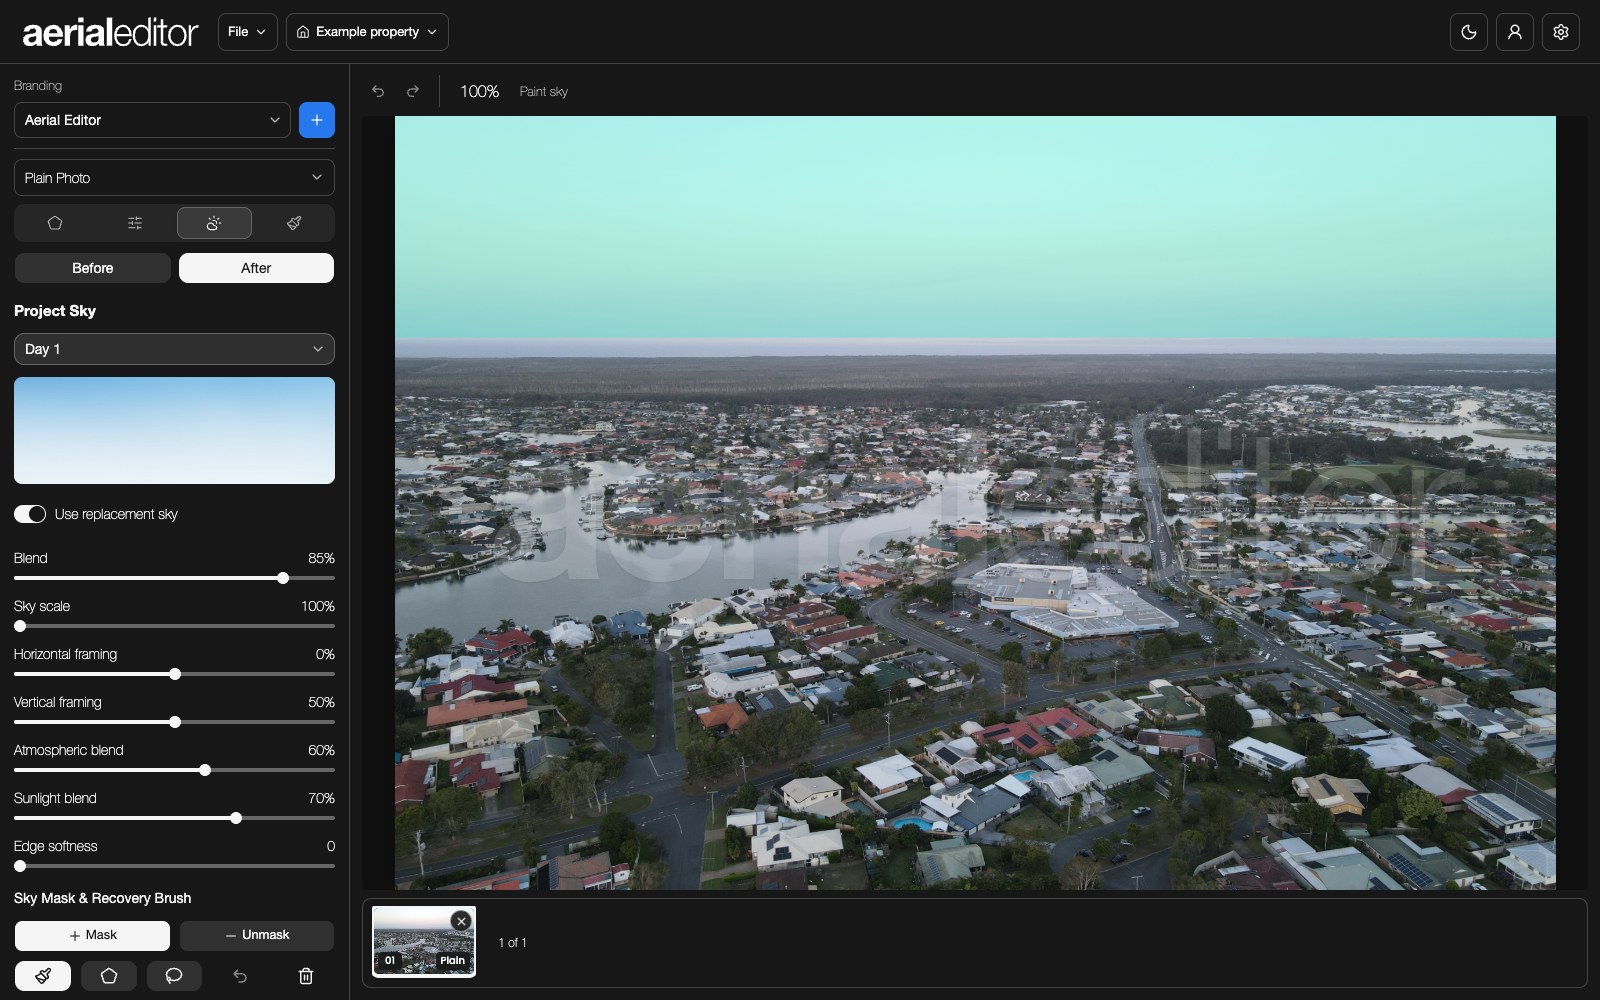The height and width of the screenshot is (1000, 1600).
Task: Add new branding with the blue plus button
Action: click(317, 120)
